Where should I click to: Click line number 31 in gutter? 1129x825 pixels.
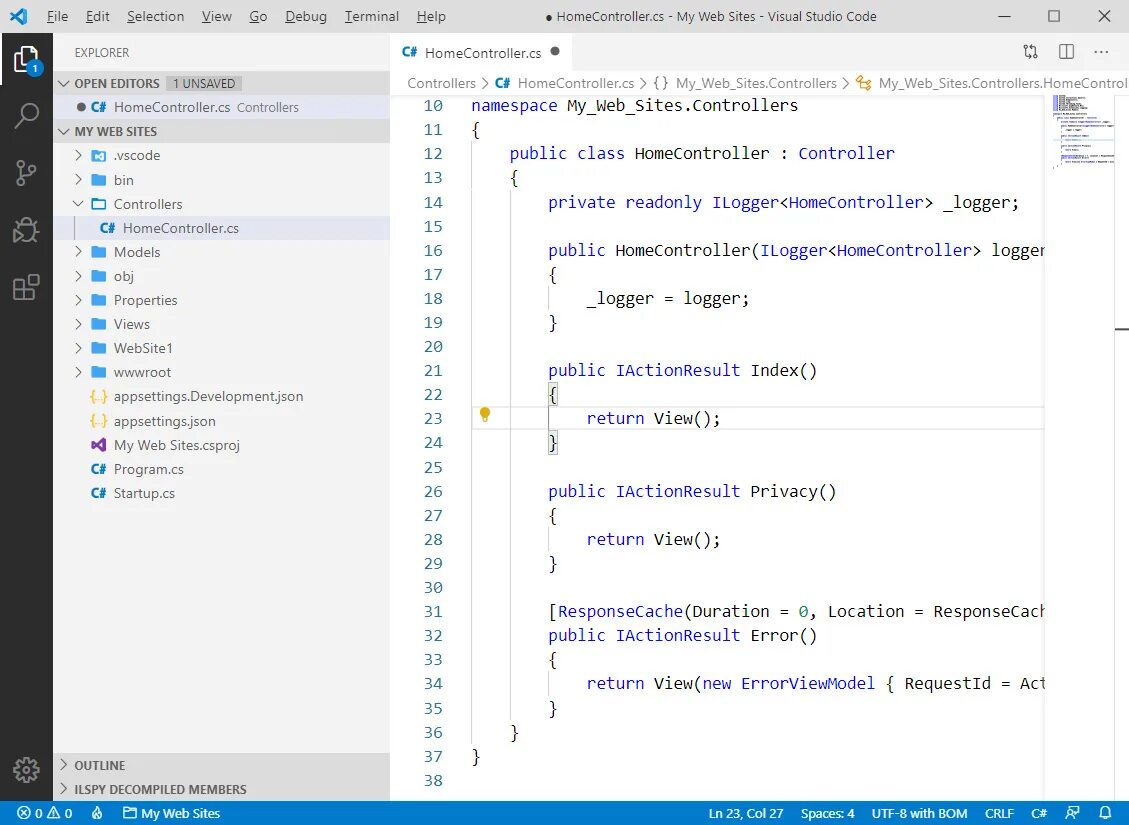coord(433,612)
